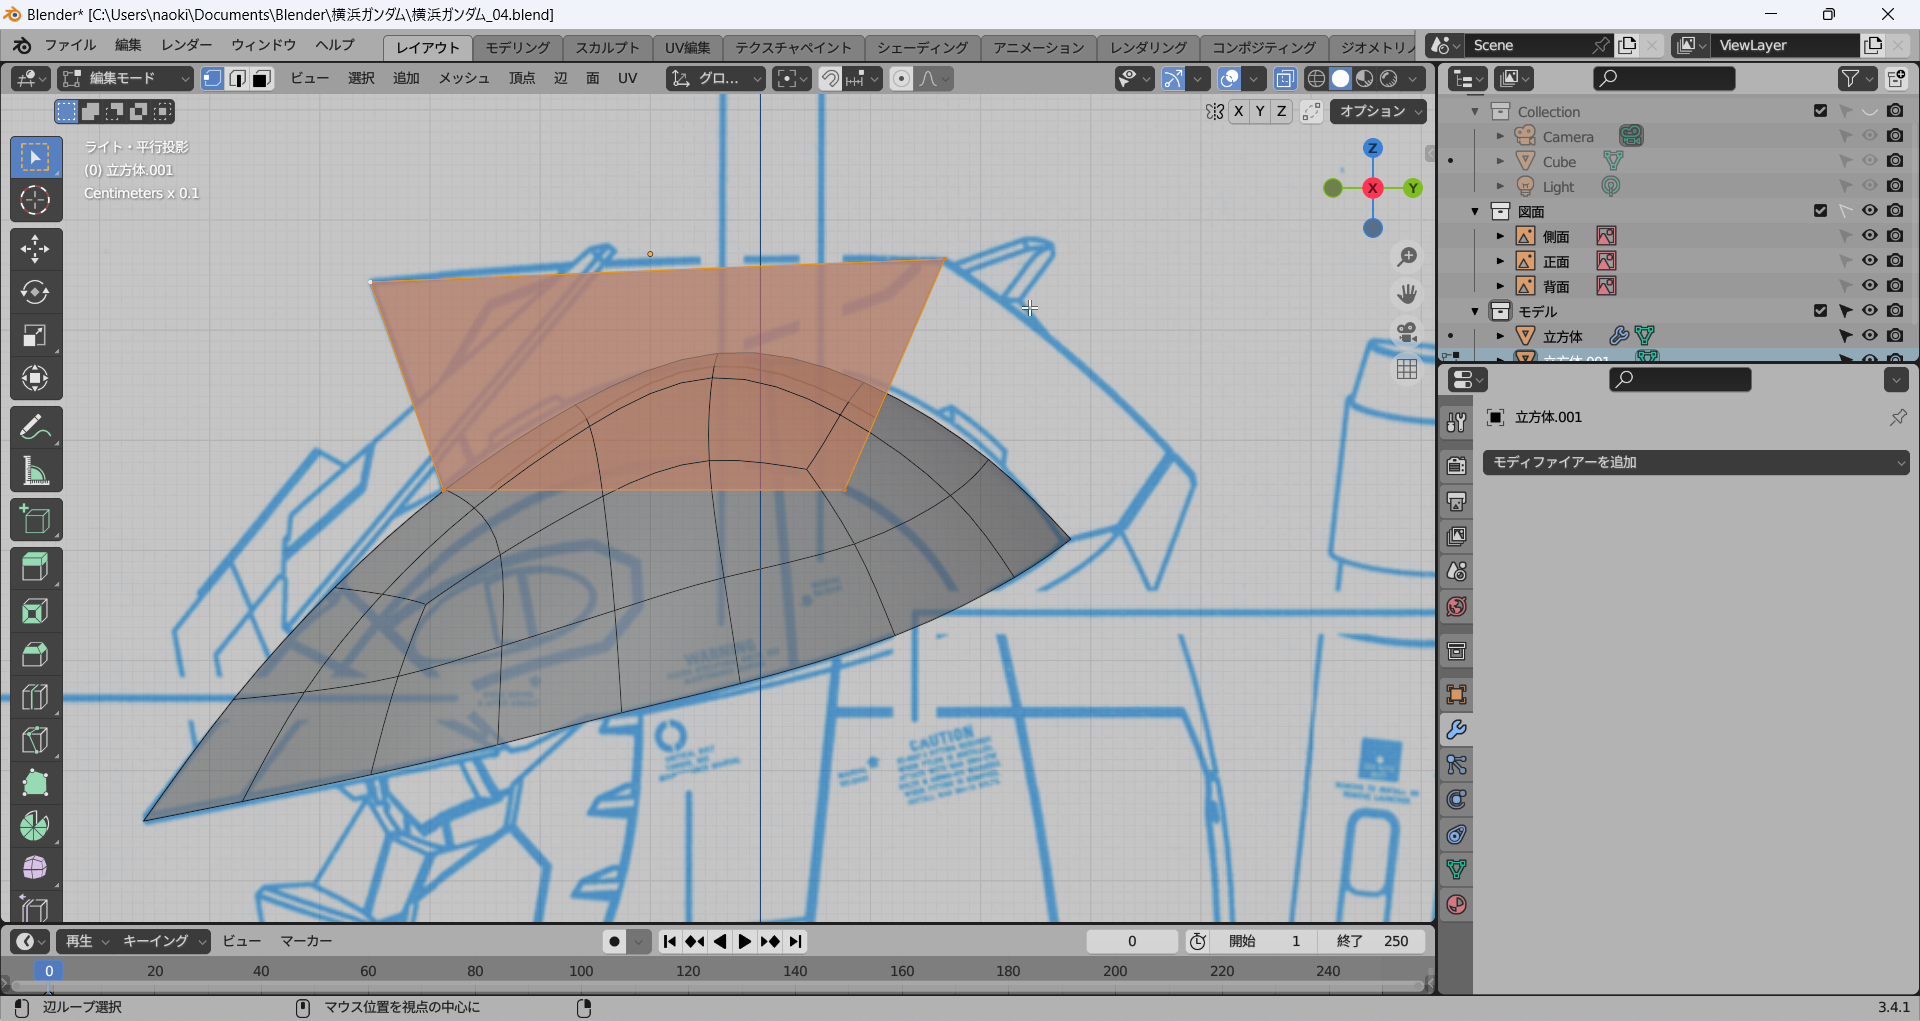Select the Move tool in toolbar
This screenshot has width=1920, height=1021.
(35, 249)
